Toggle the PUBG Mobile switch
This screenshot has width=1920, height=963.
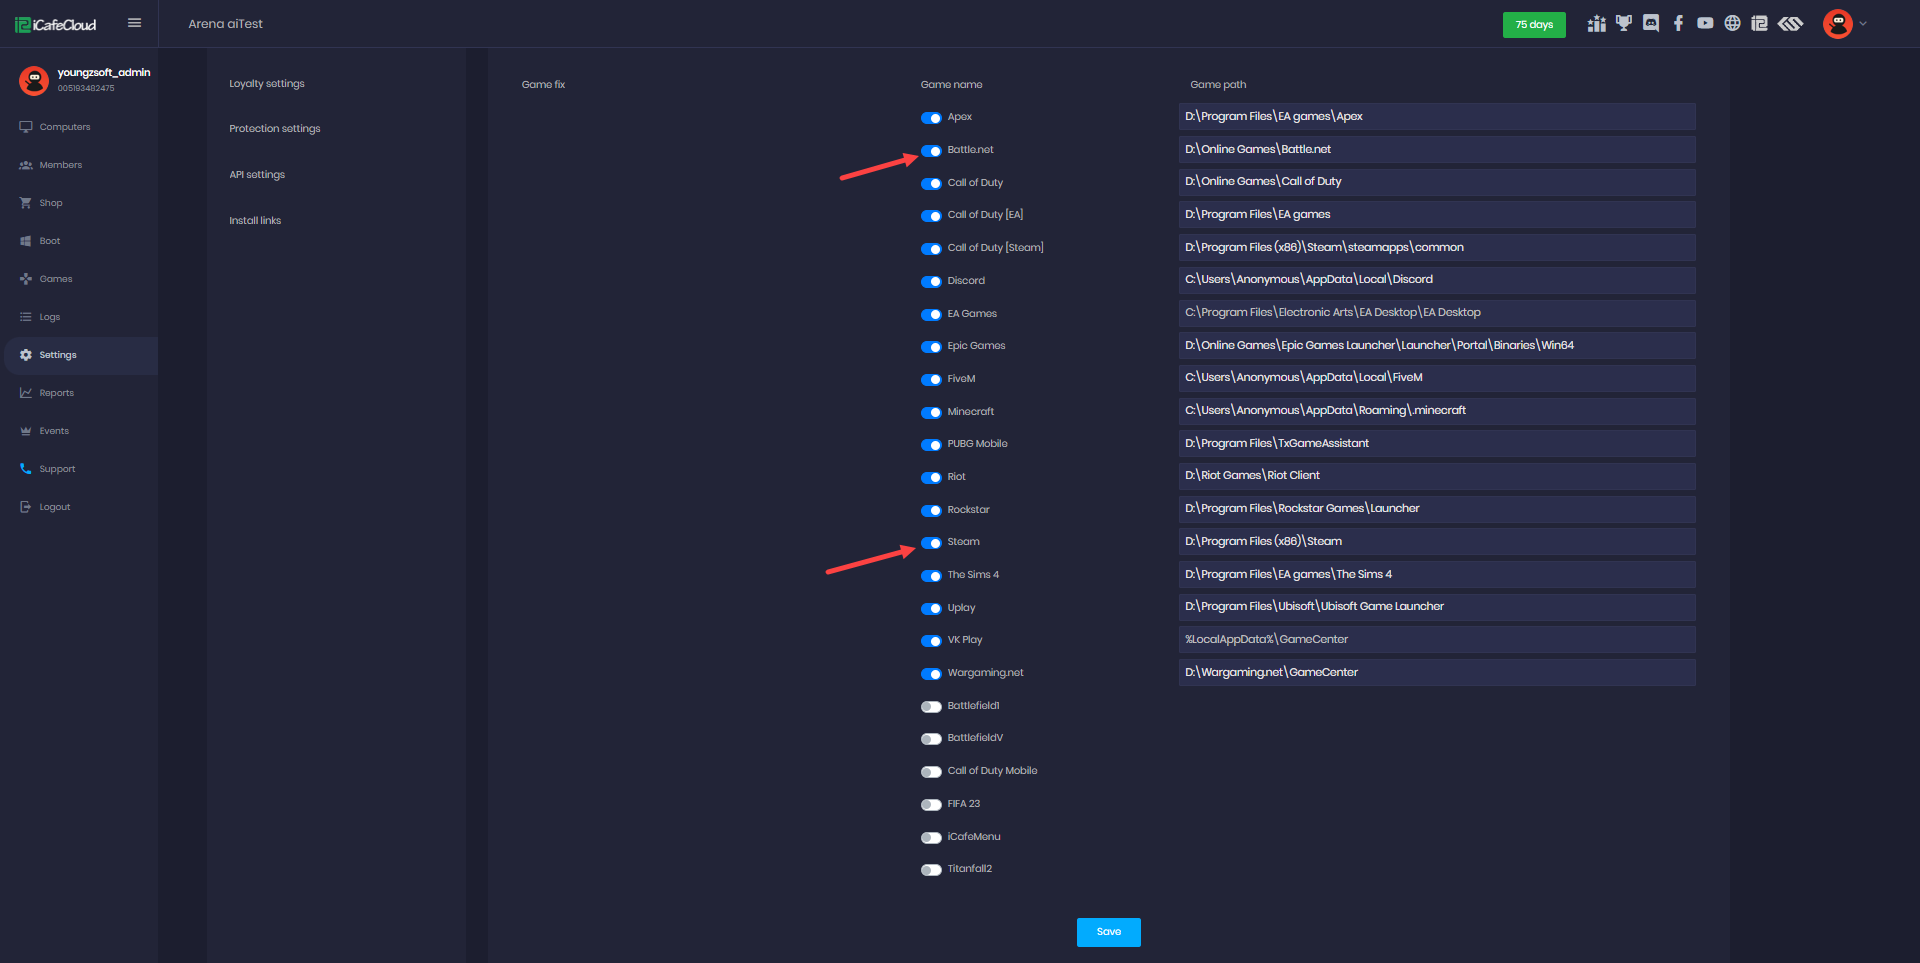coord(931,445)
